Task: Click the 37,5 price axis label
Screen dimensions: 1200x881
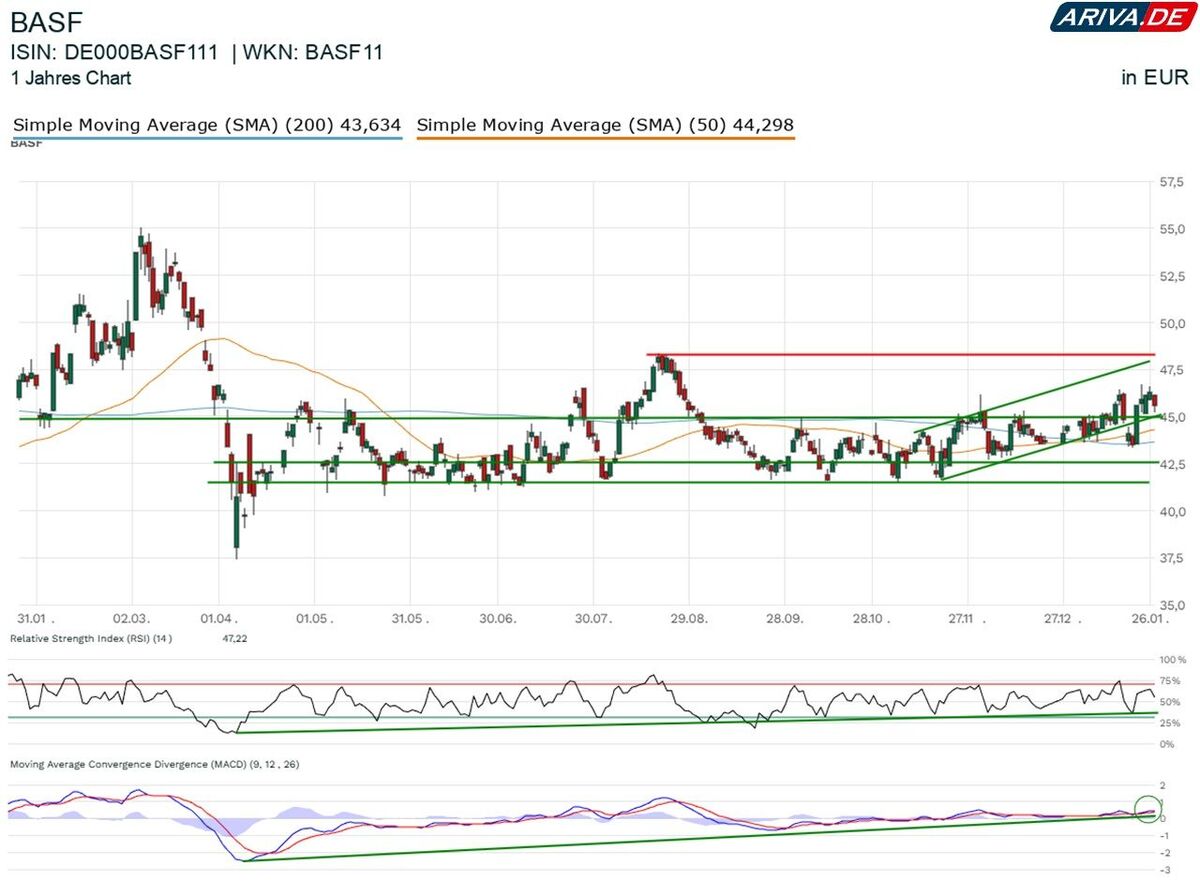Action: click(1171, 558)
